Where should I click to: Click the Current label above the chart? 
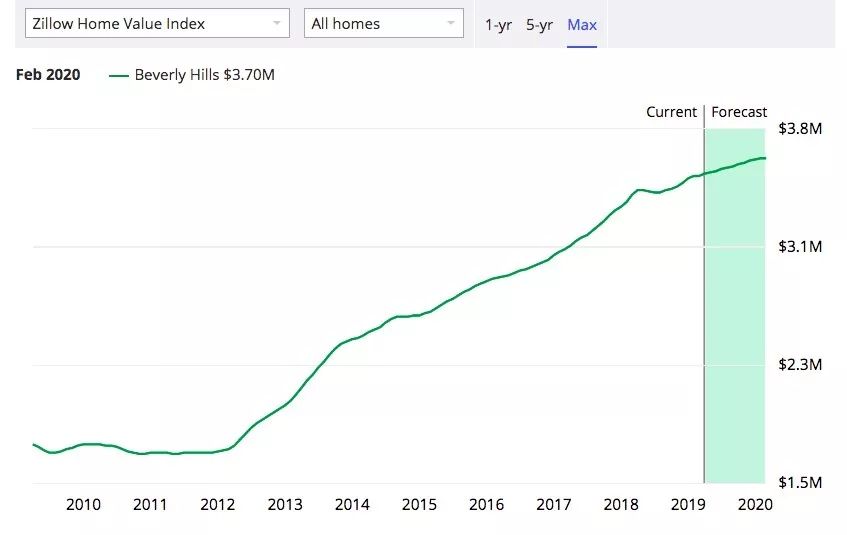(x=671, y=112)
